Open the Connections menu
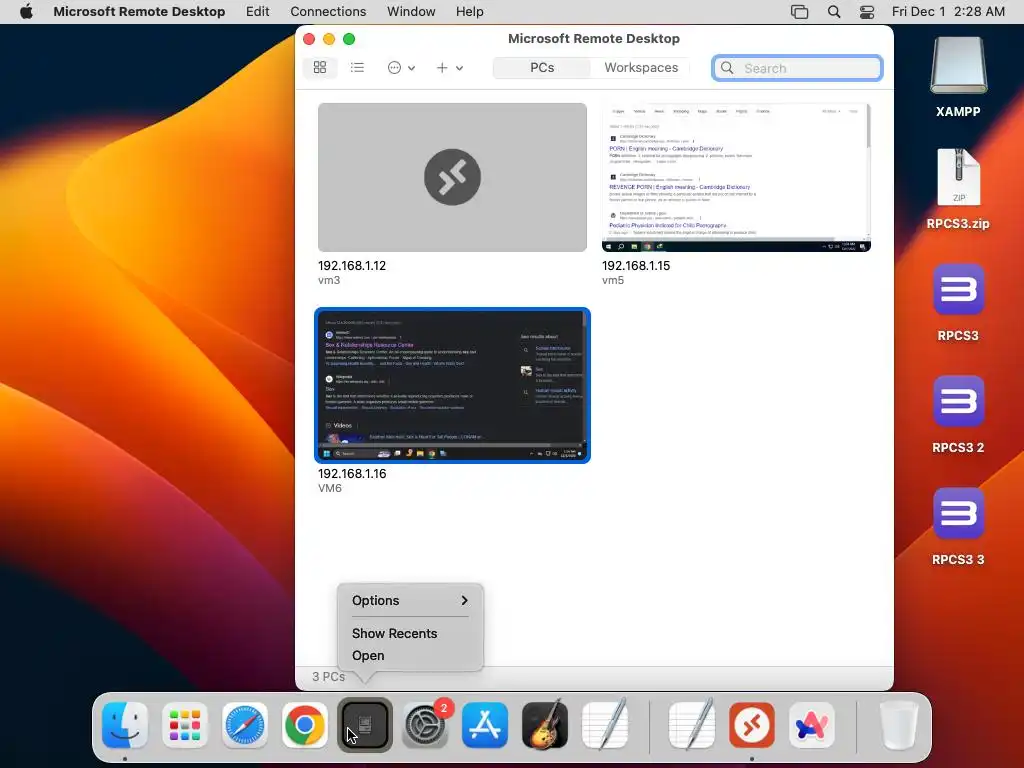This screenshot has width=1024, height=768. point(328,12)
